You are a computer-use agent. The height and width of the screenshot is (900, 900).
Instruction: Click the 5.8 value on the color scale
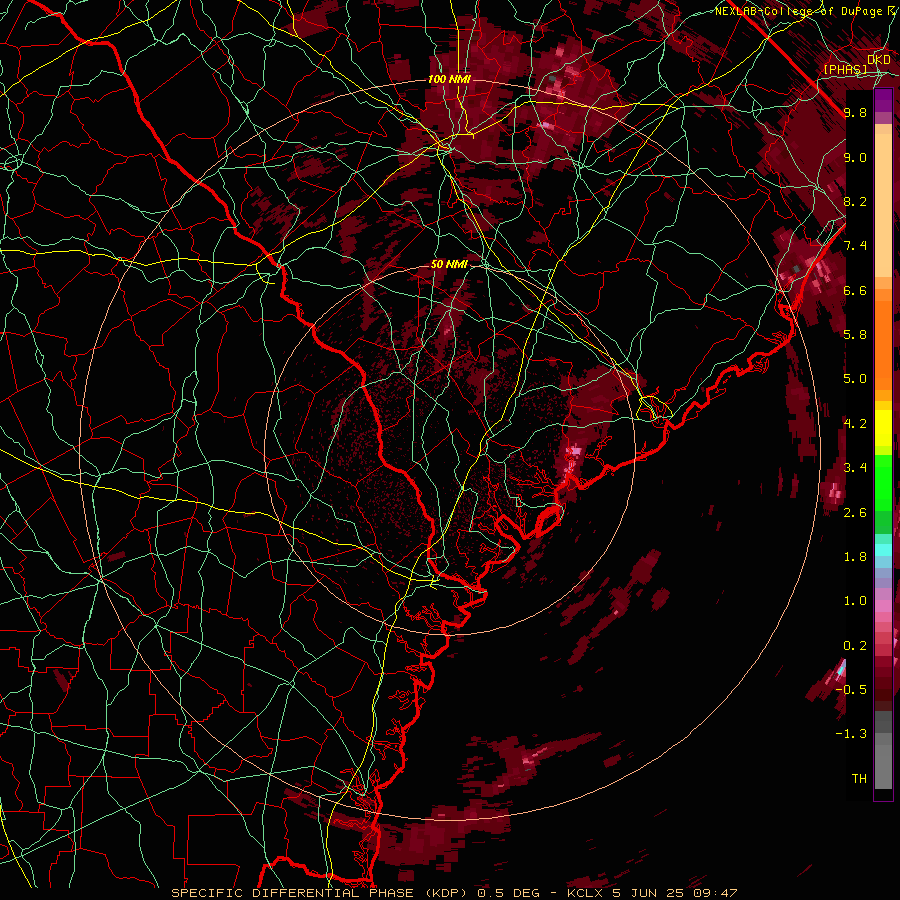(855, 335)
